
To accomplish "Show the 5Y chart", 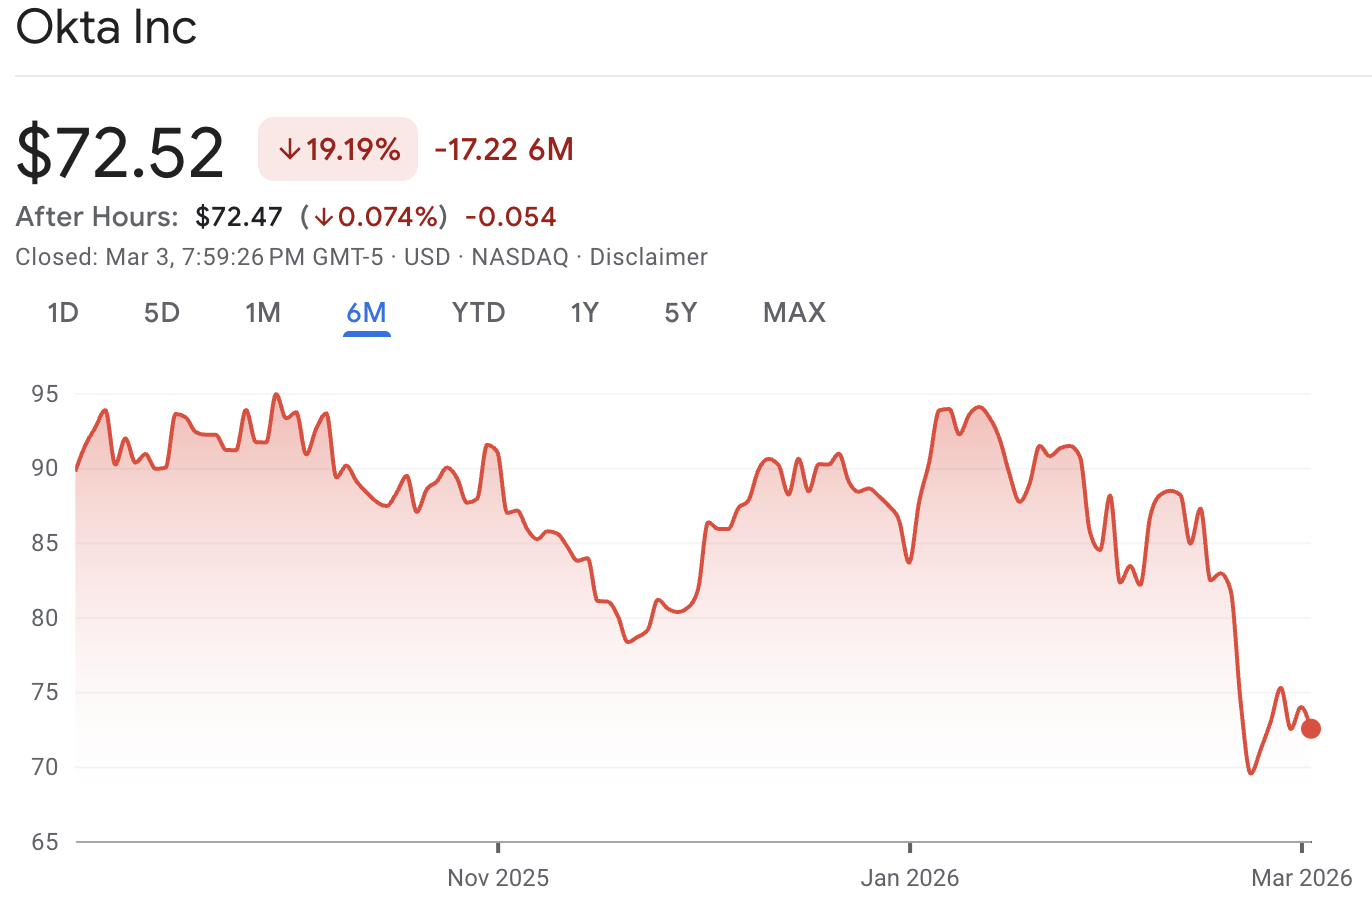I will 680,313.
